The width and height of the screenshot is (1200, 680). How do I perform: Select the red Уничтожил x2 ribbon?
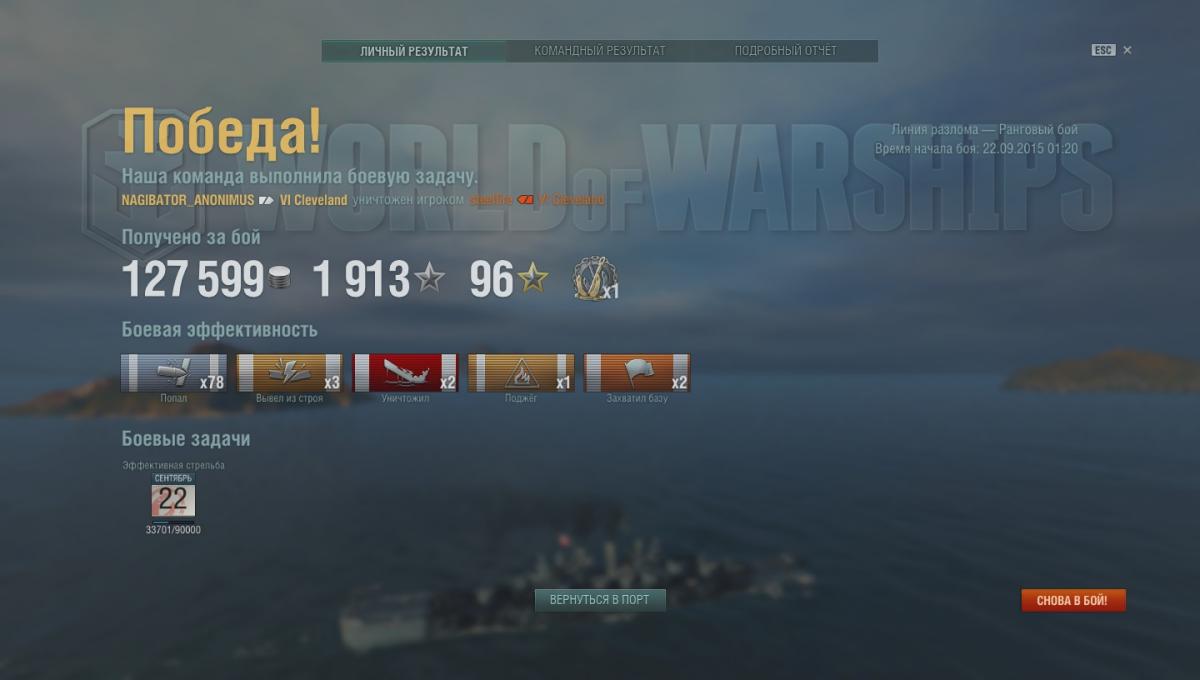point(406,373)
